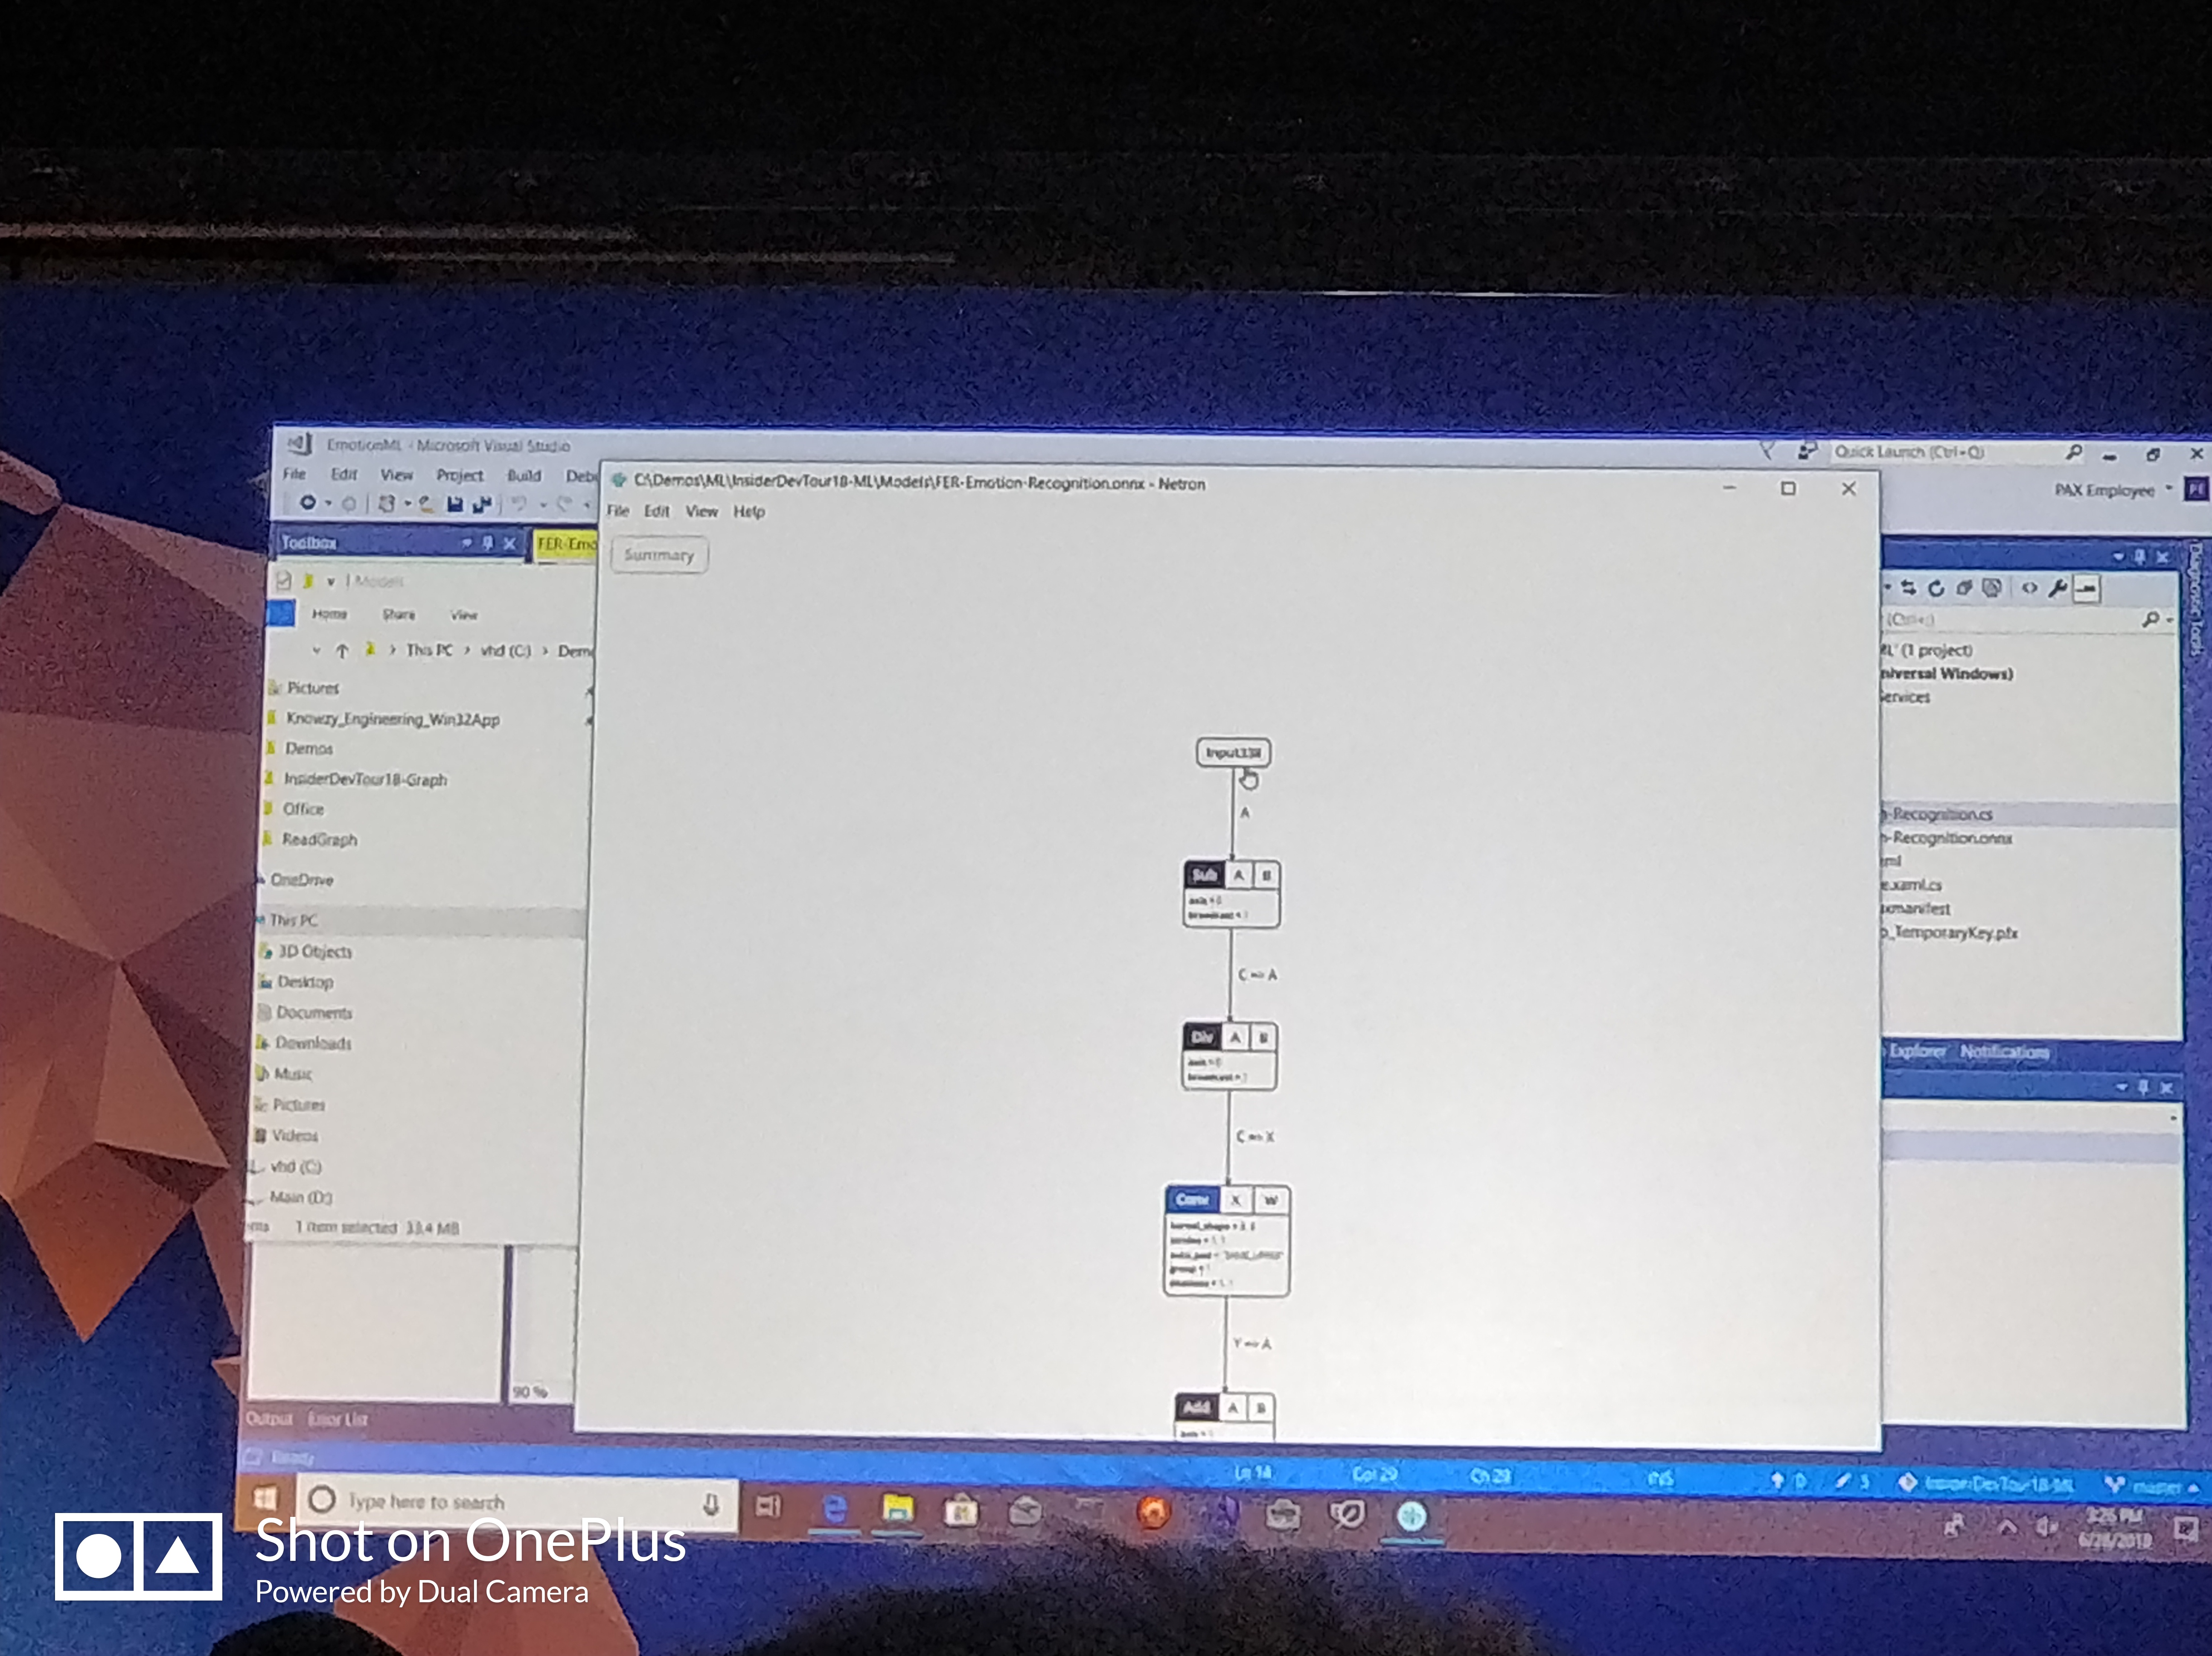Viewport: 2212px width, 1656px height.
Task: Click the wrench properties icon in Solution Explorer
Action: 2057,588
